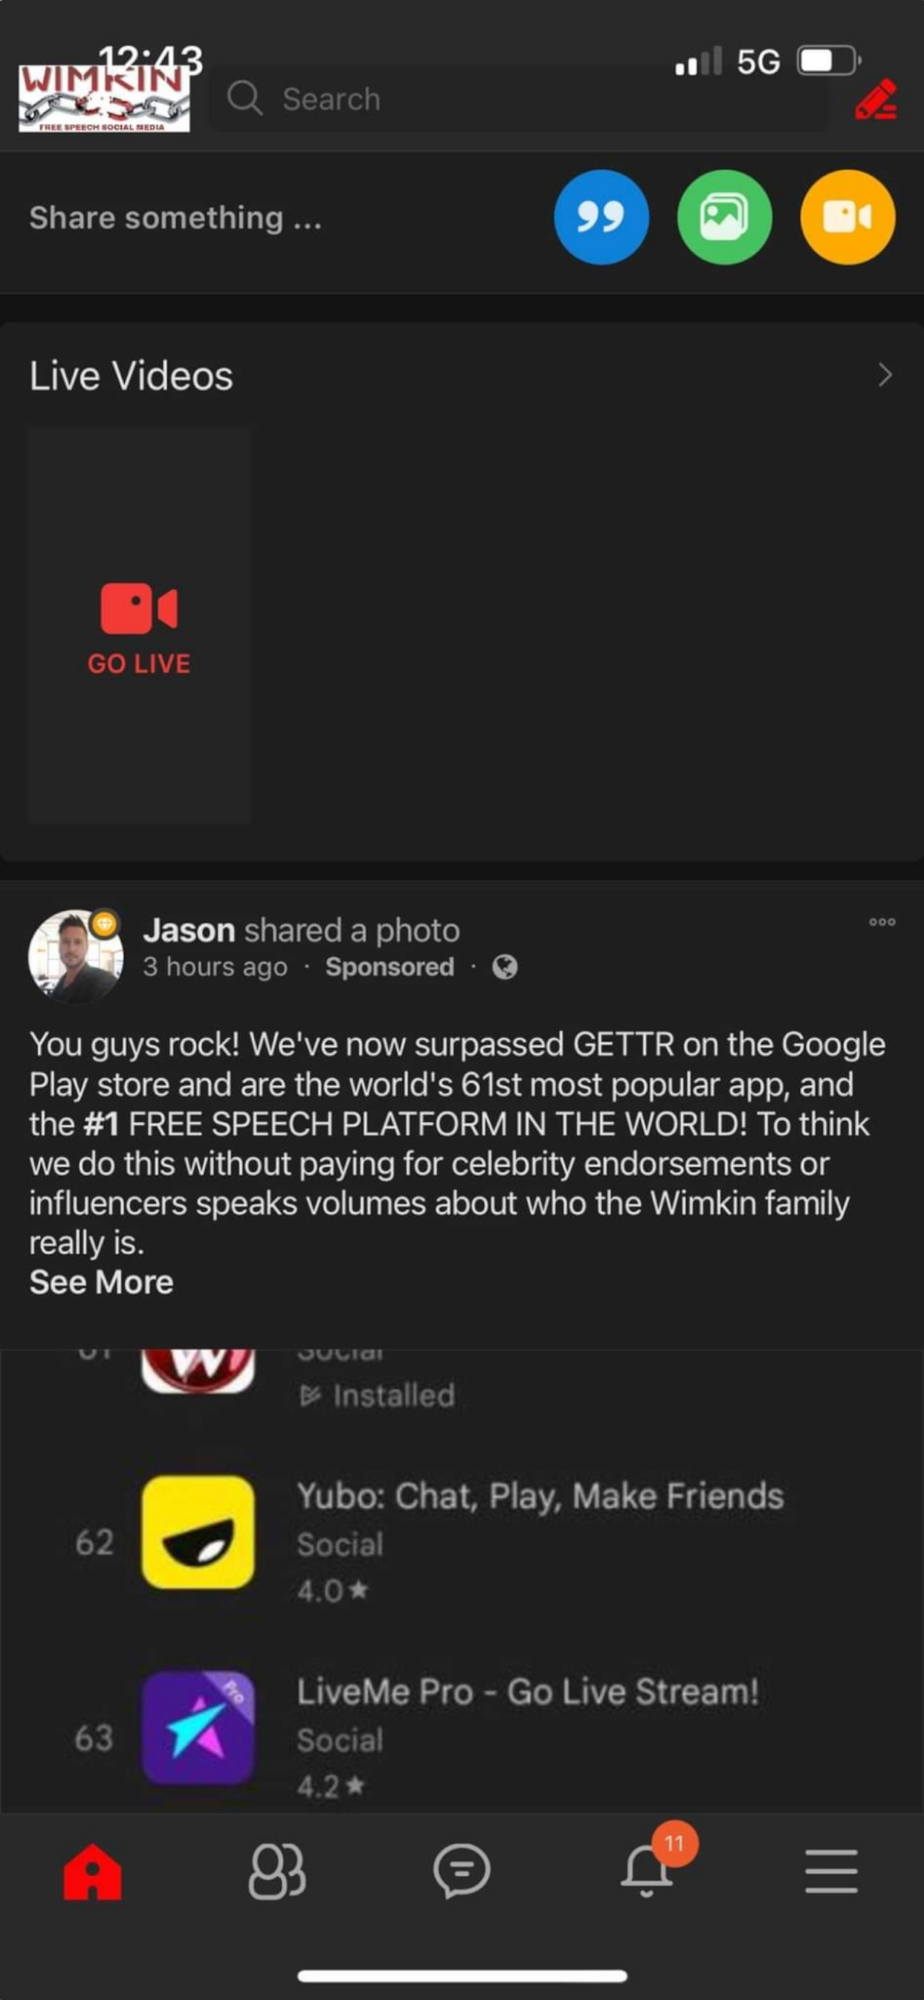The width and height of the screenshot is (924, 2000).
Task: Tap the green photo upload button
Action: pos(724,217)
